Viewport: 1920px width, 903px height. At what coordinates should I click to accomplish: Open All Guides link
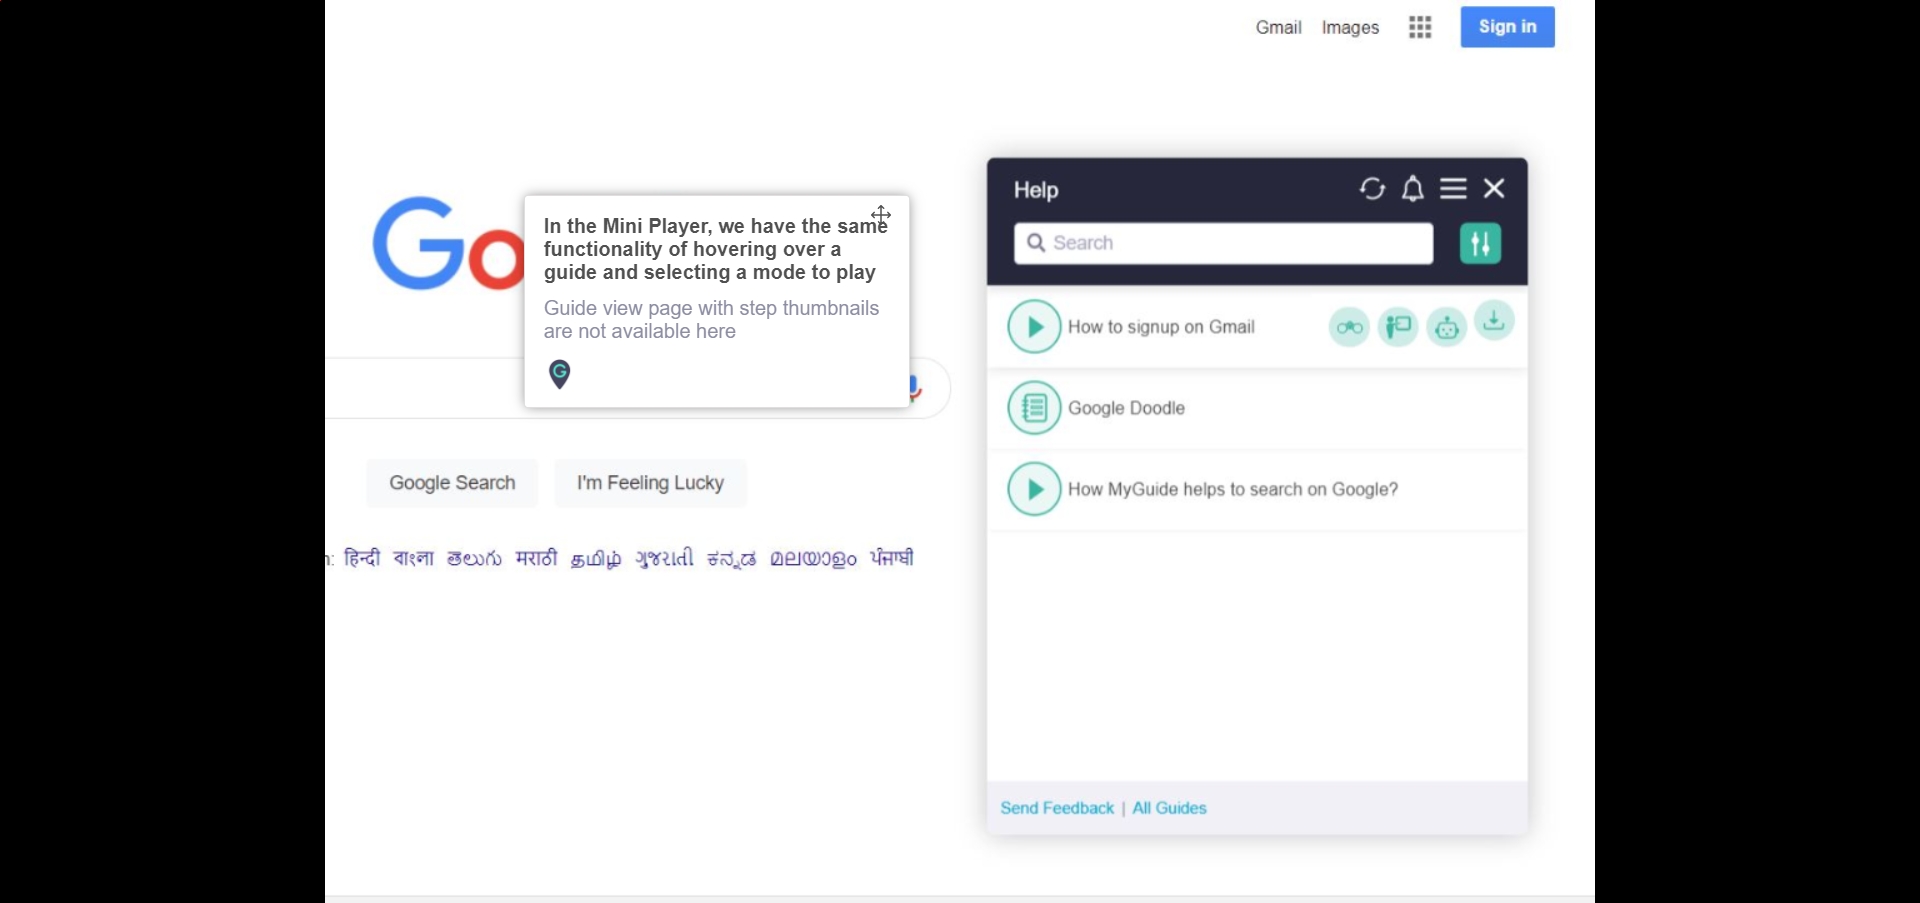[x=1170, y=808]
